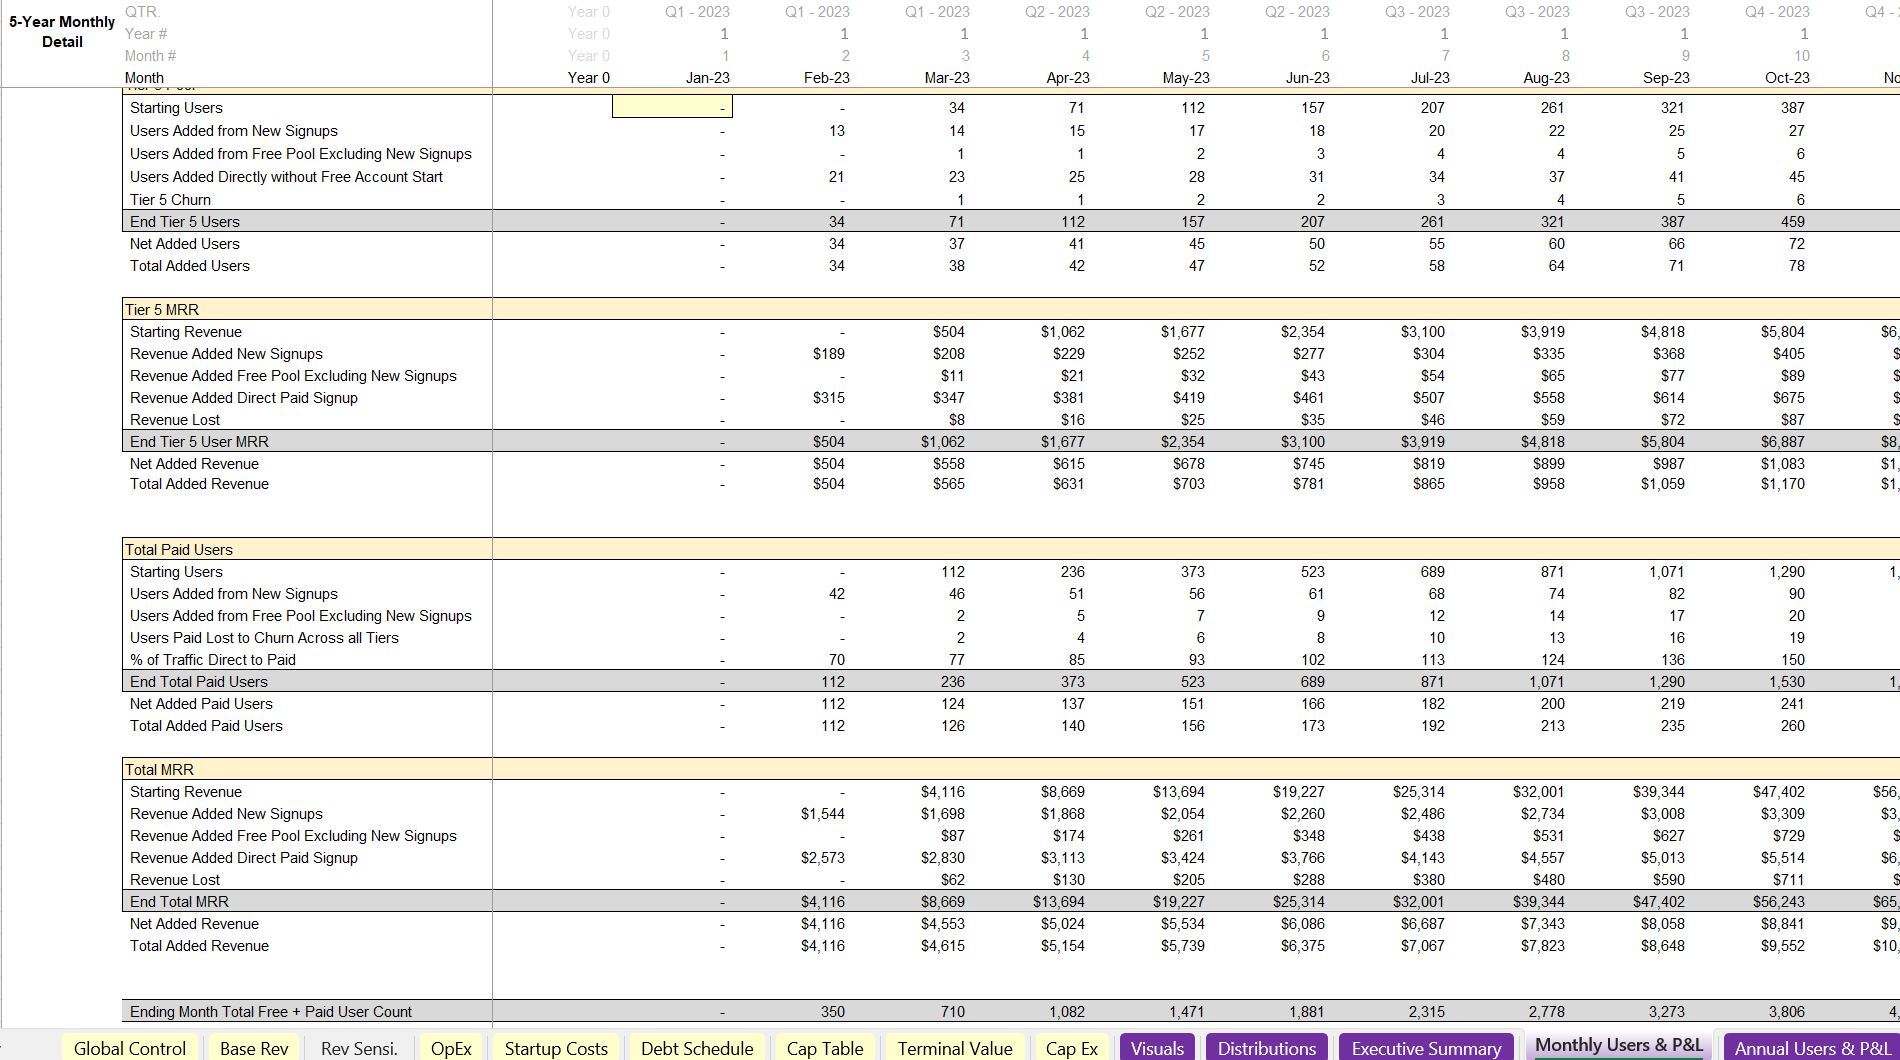Switch to the OpEx sheet
Screen dimensions: 1900x1060
click(452, 1048)
